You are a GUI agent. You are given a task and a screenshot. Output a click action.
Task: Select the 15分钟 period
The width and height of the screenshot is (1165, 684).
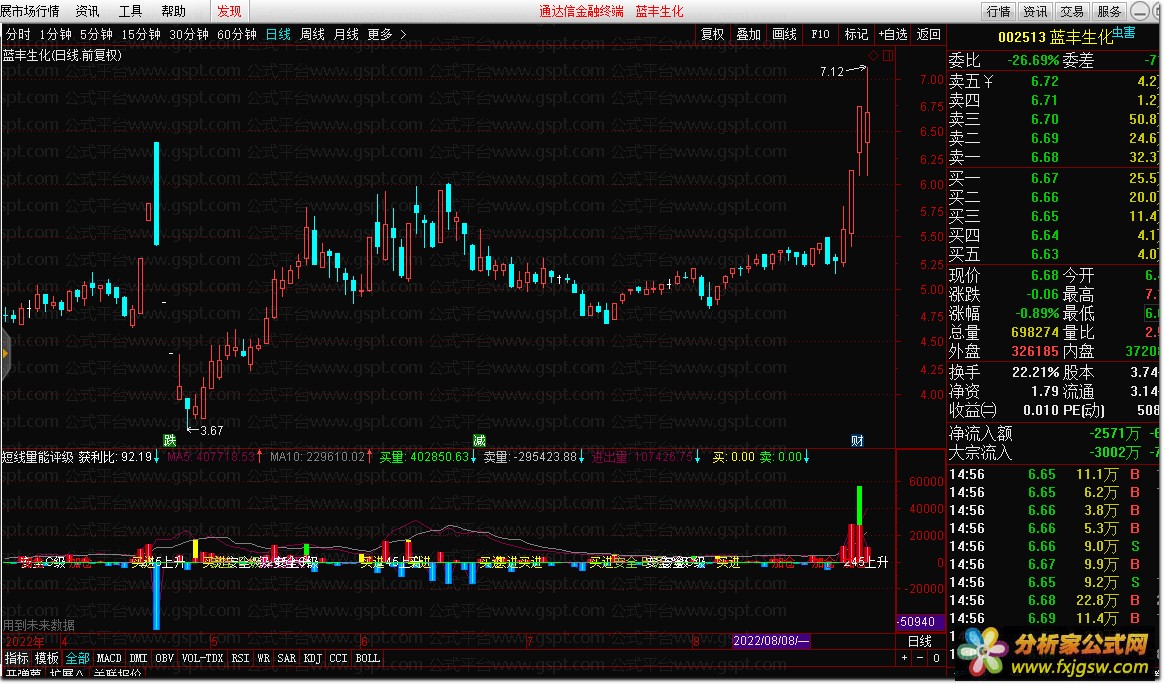point(140,34)
